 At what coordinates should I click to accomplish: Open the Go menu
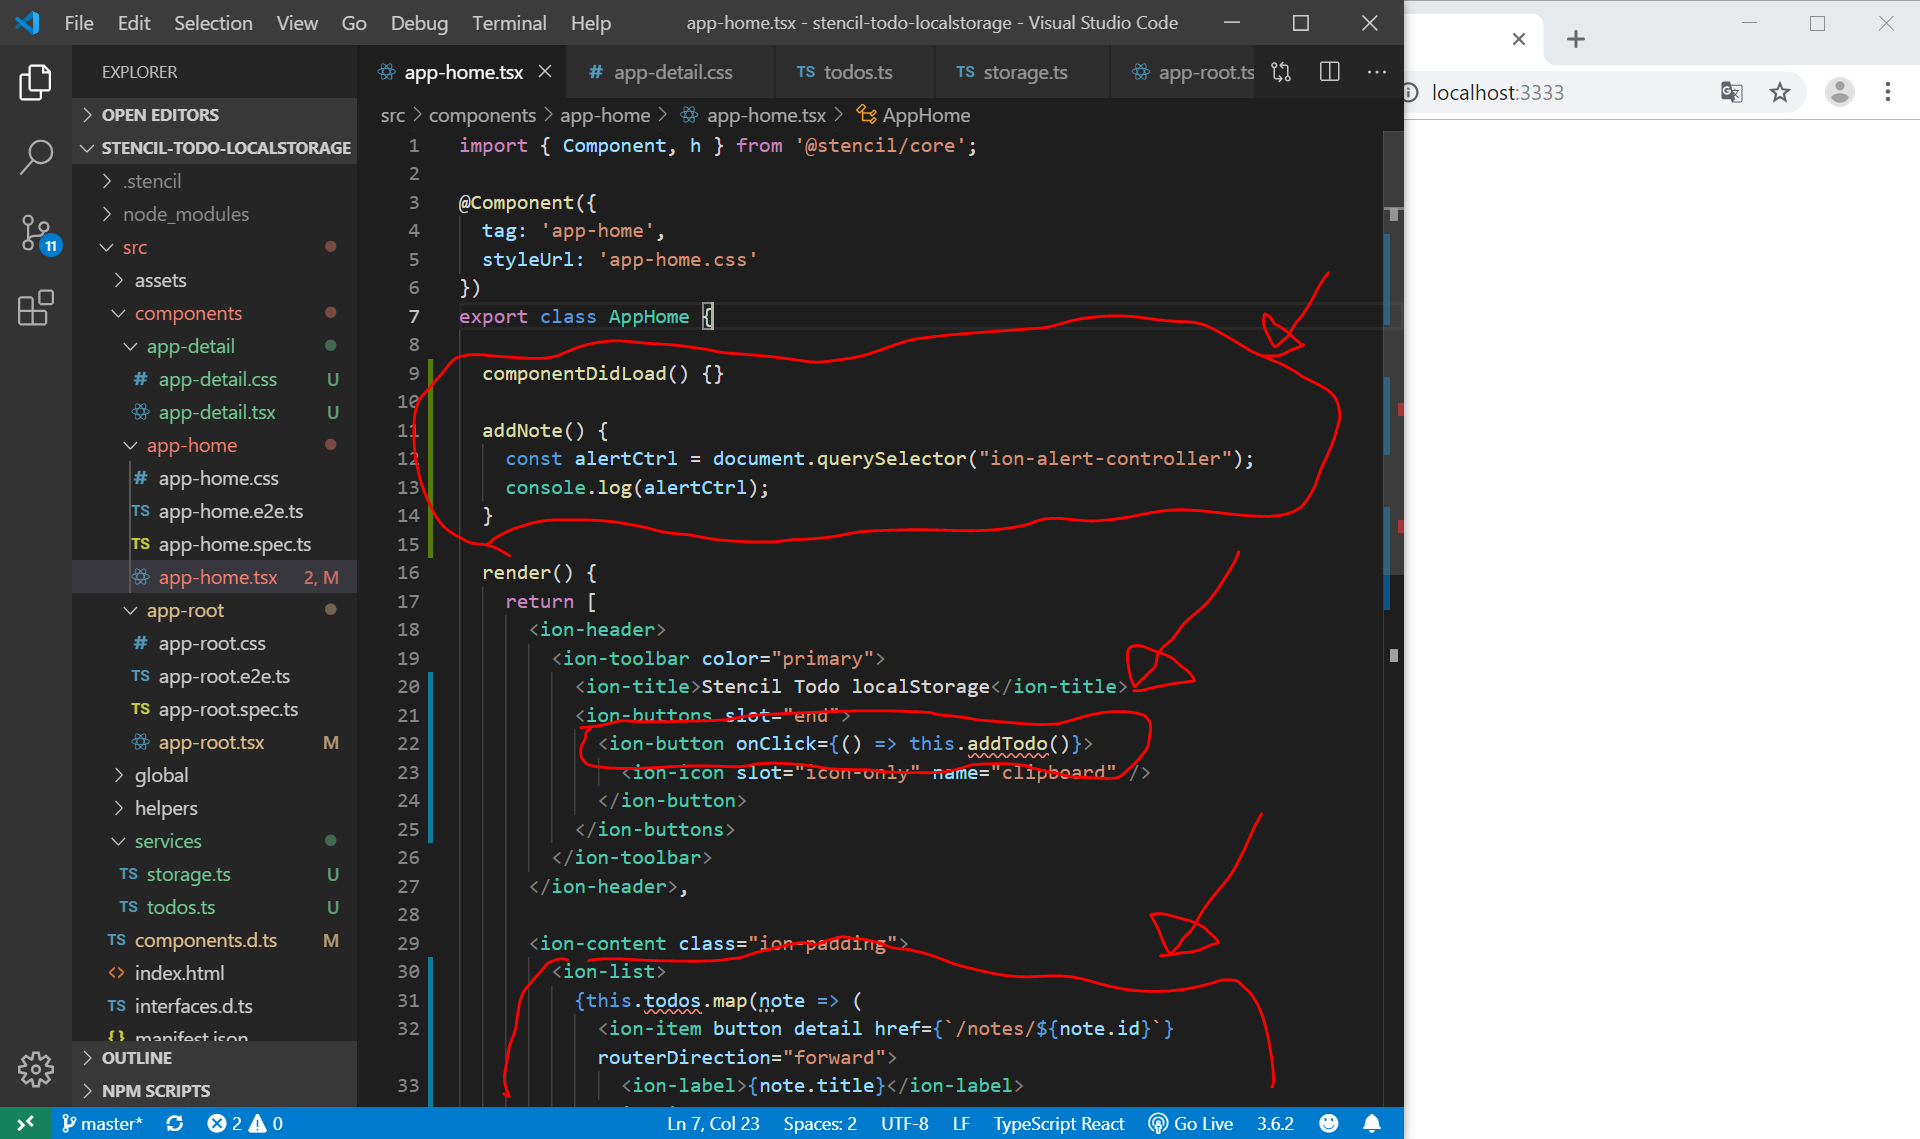pyautogui.click(x=354, y=22)
